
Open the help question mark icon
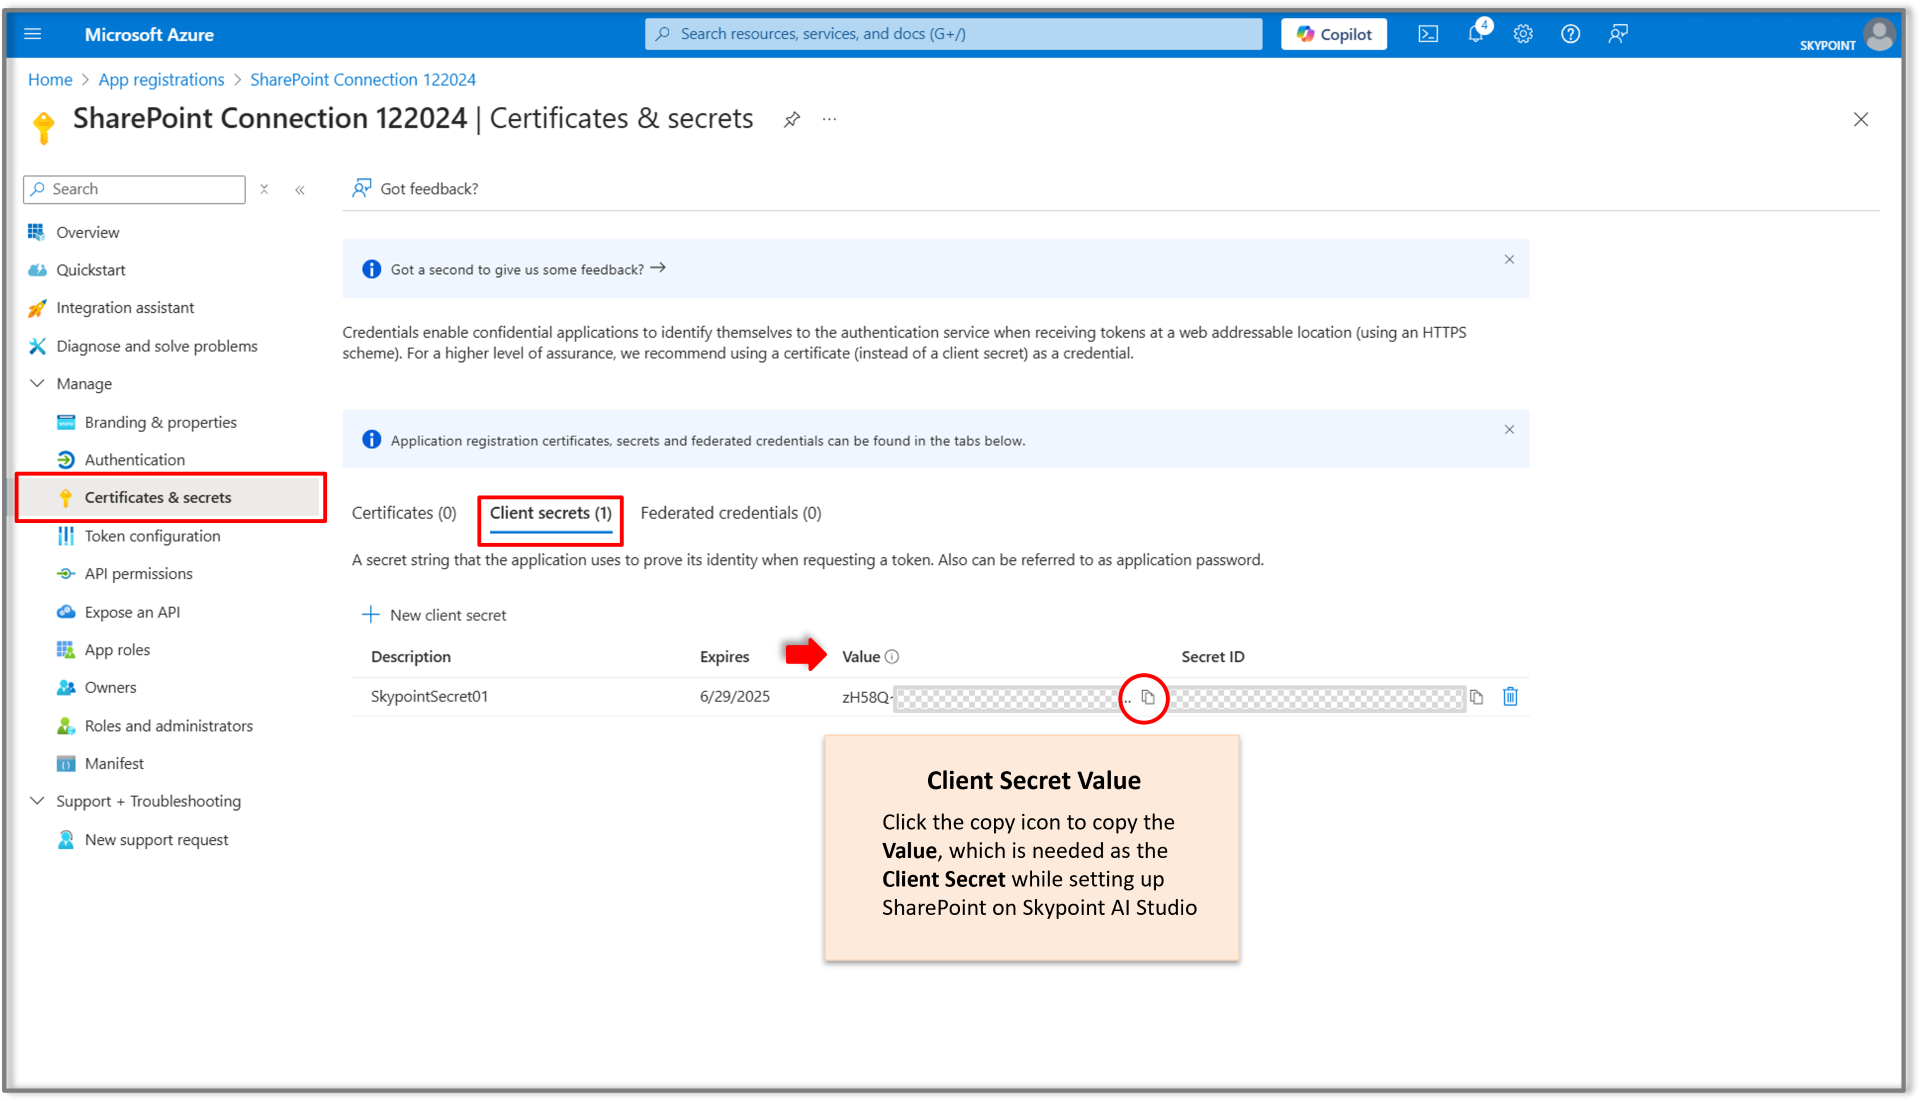[x=1570, y=33]
